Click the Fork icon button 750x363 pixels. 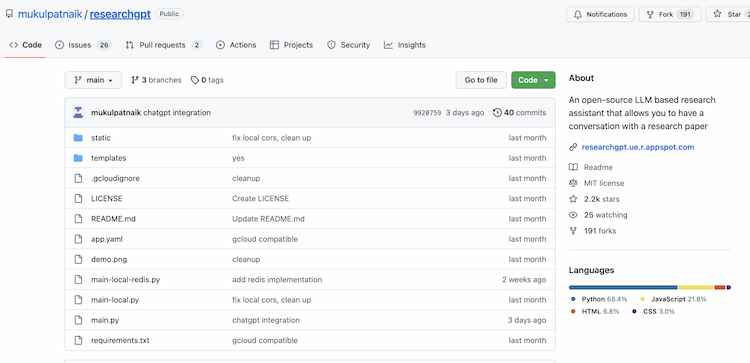(x=670, y=14)
